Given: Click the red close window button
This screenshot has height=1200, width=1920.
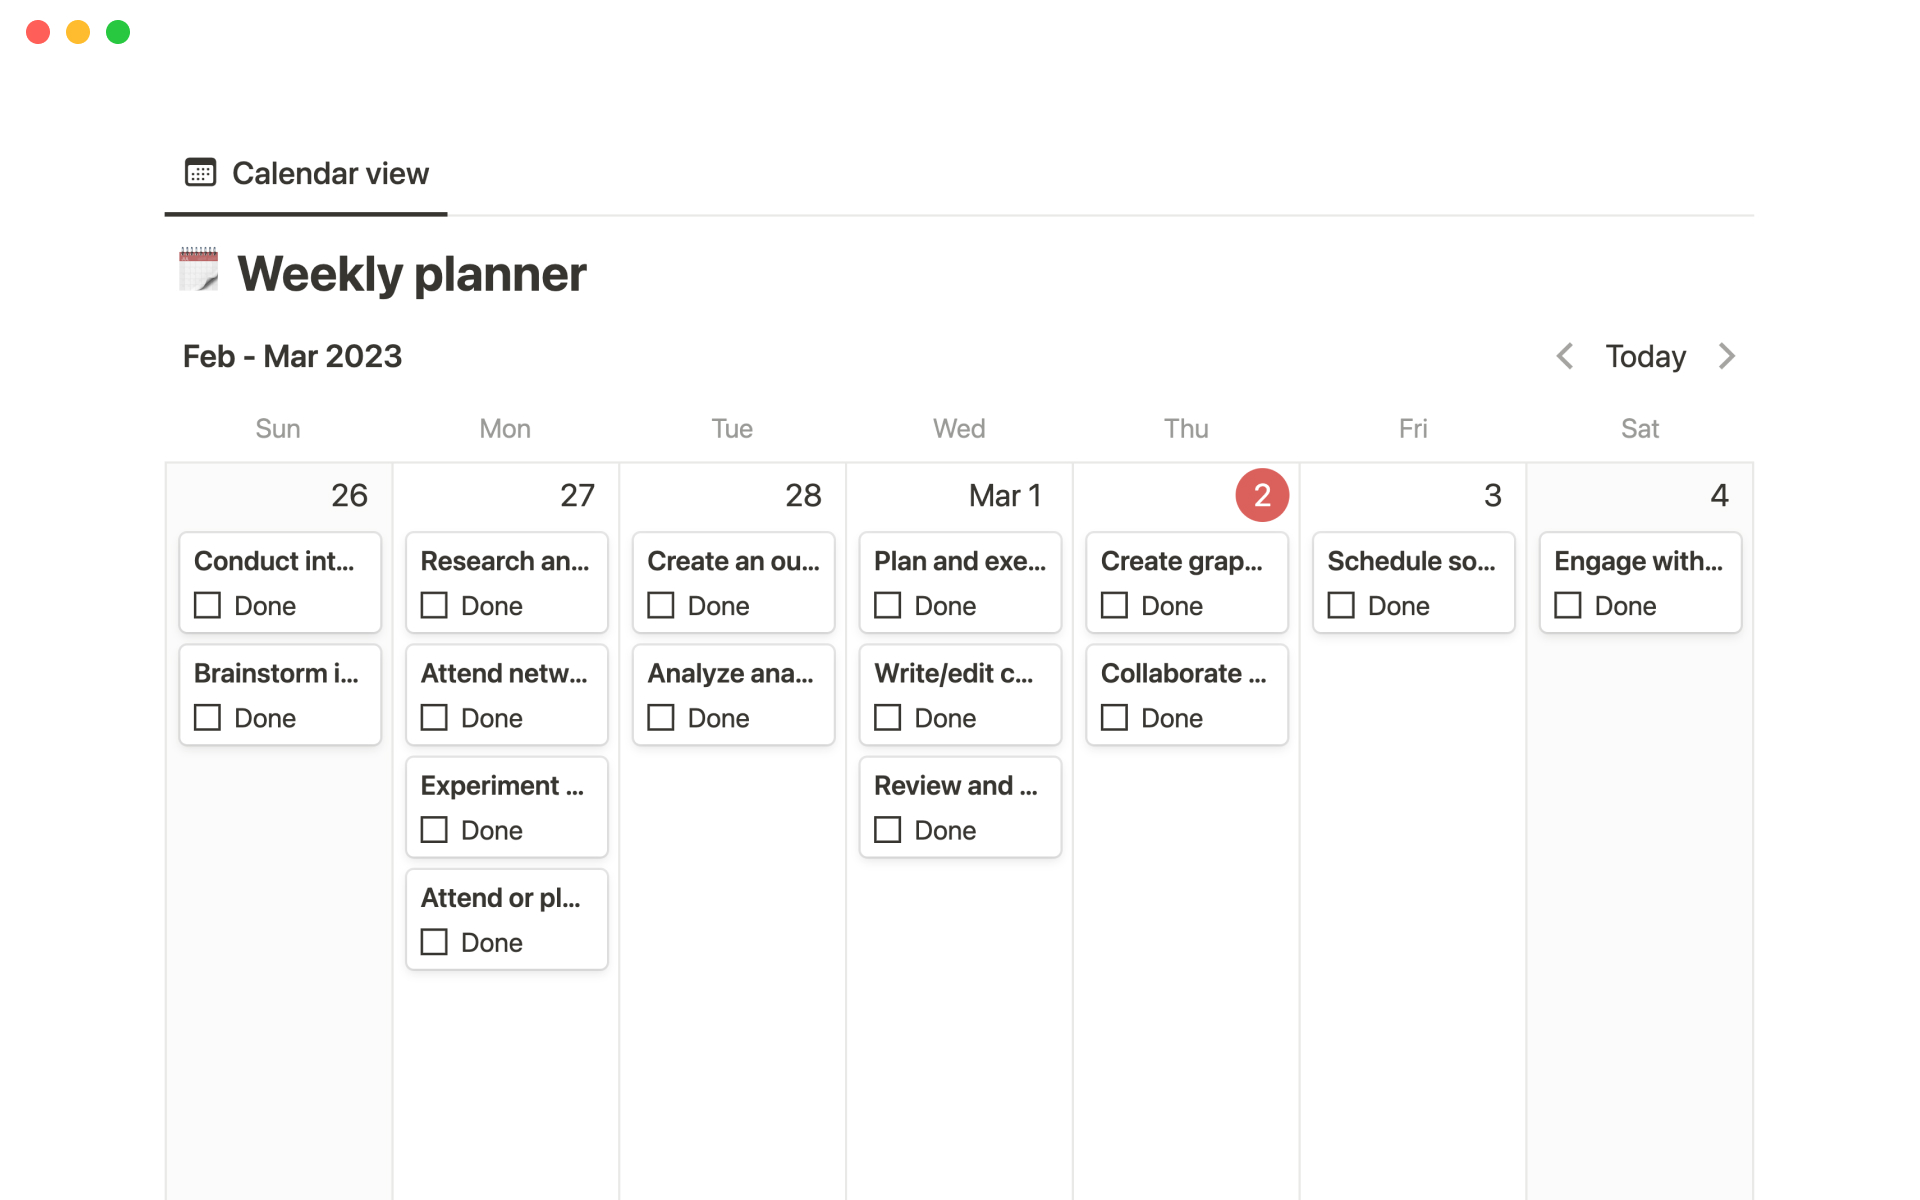Looking at the screenshot, I should (x=38, y=32).
